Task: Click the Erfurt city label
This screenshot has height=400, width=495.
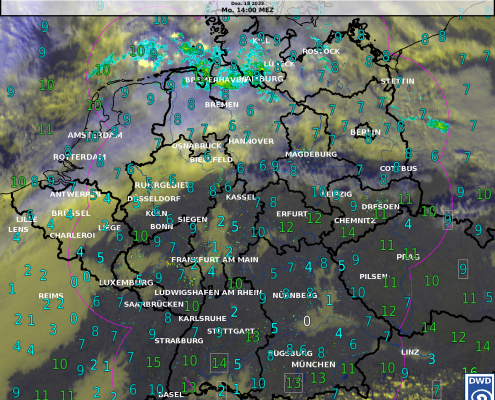Action: pos(292,214)
